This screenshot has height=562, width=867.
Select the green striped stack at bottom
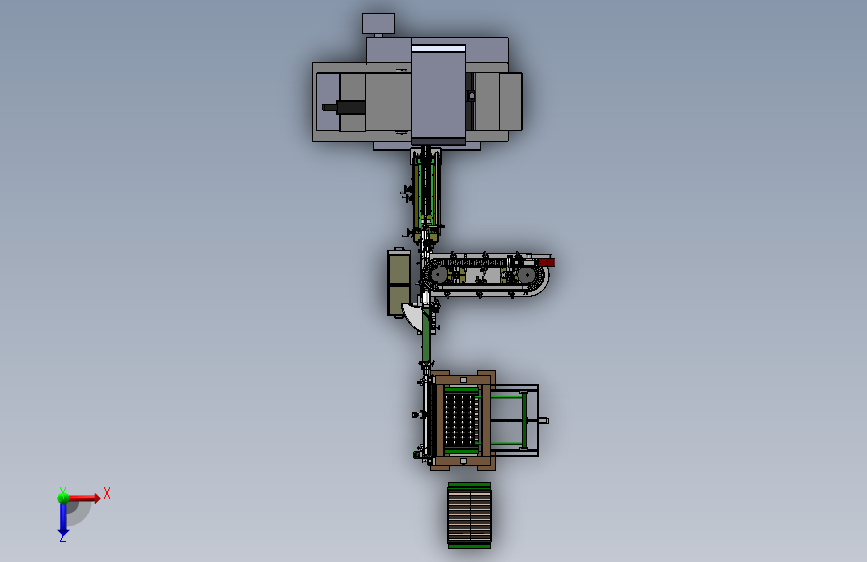pos(469,516)
